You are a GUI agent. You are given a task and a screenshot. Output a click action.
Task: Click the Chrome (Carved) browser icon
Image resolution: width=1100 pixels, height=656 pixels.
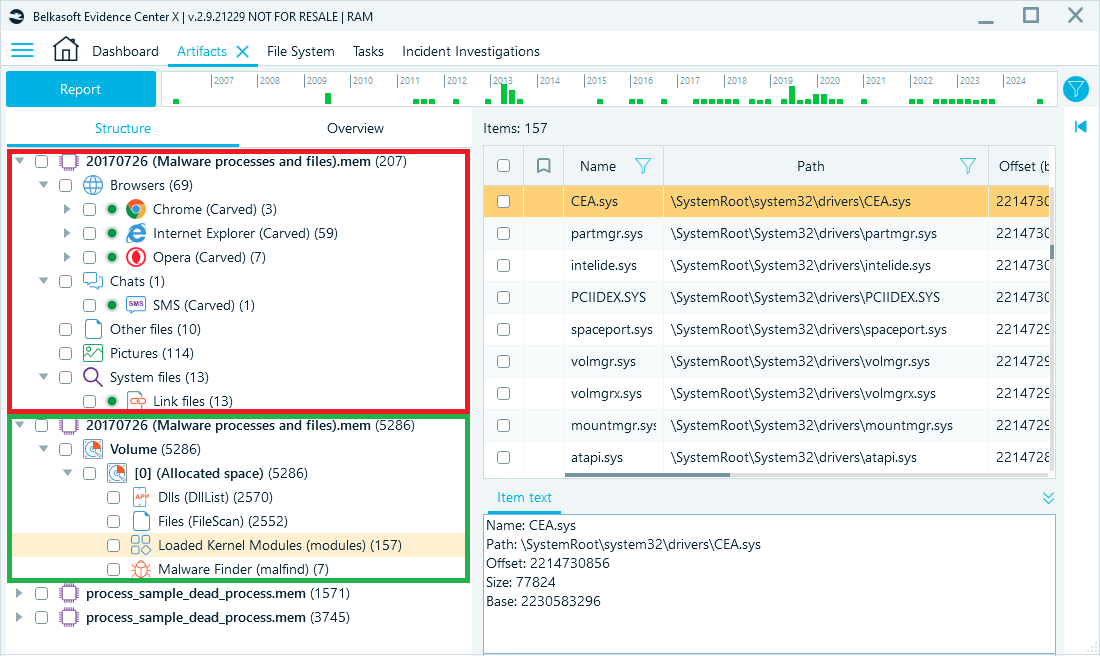coord(137,209)
